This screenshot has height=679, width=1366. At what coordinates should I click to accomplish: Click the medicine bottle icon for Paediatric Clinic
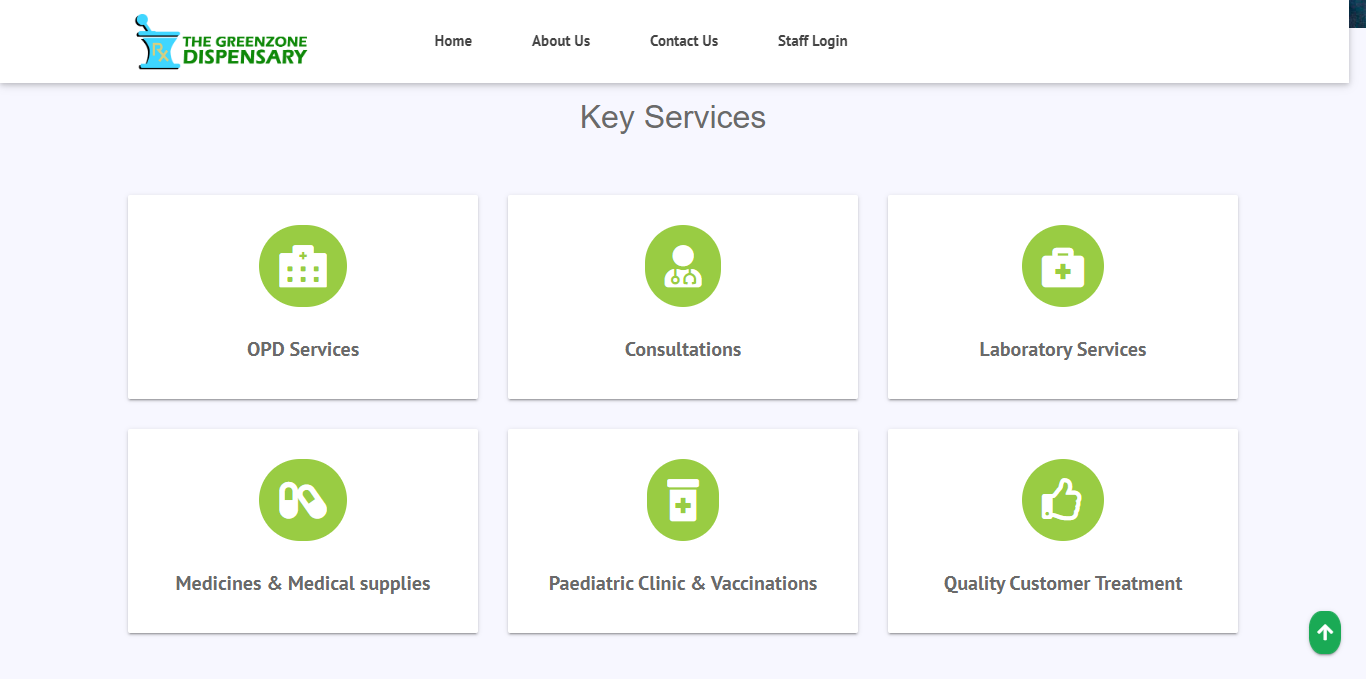683,500
